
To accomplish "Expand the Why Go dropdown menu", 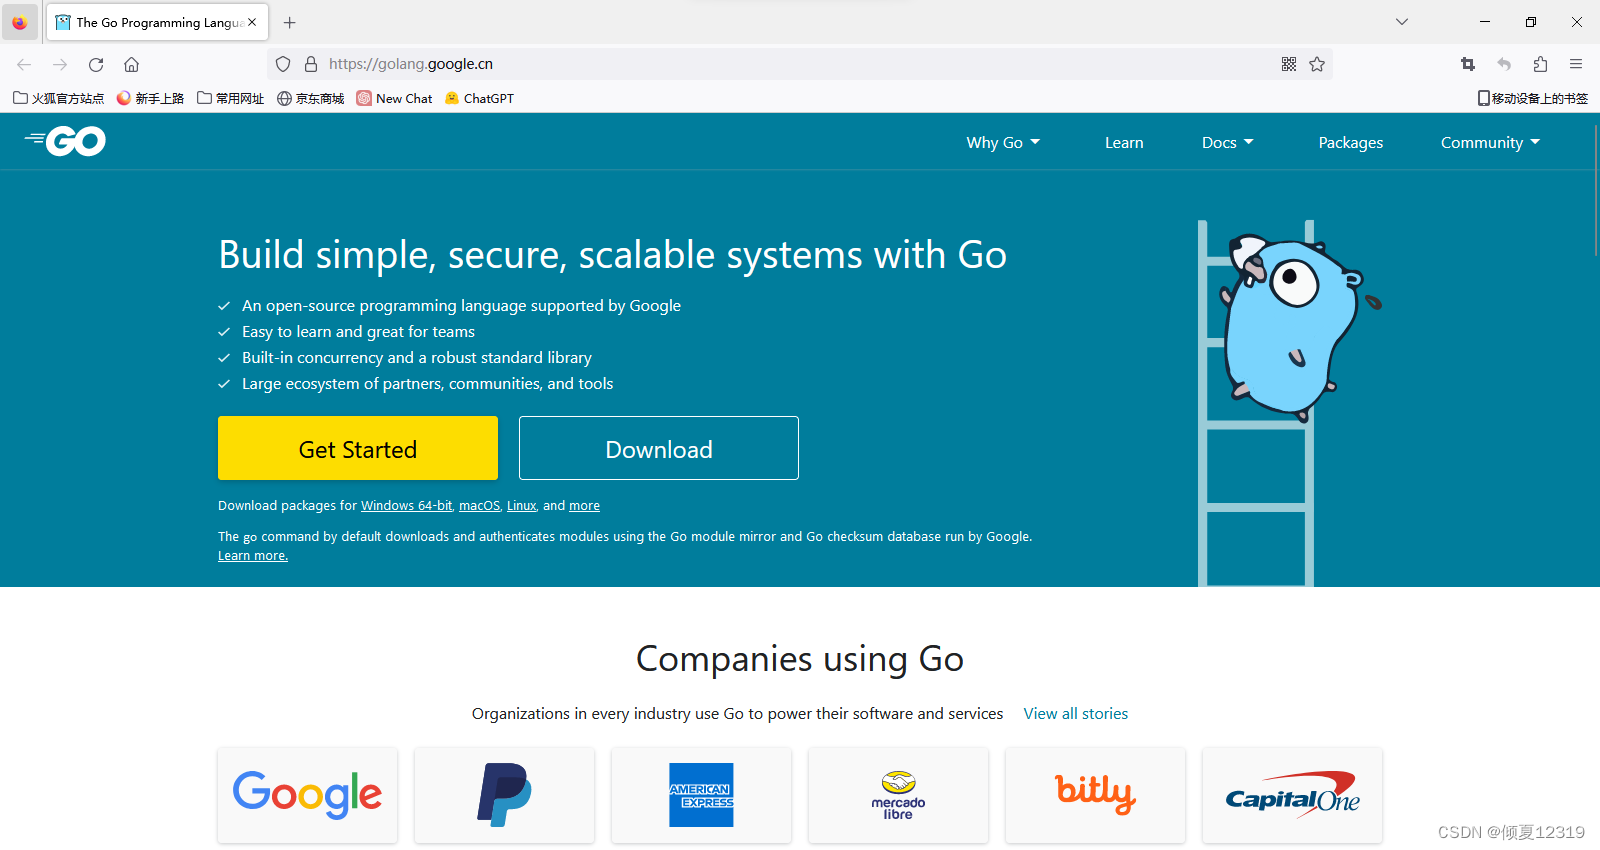I will tap(1003, 142).
